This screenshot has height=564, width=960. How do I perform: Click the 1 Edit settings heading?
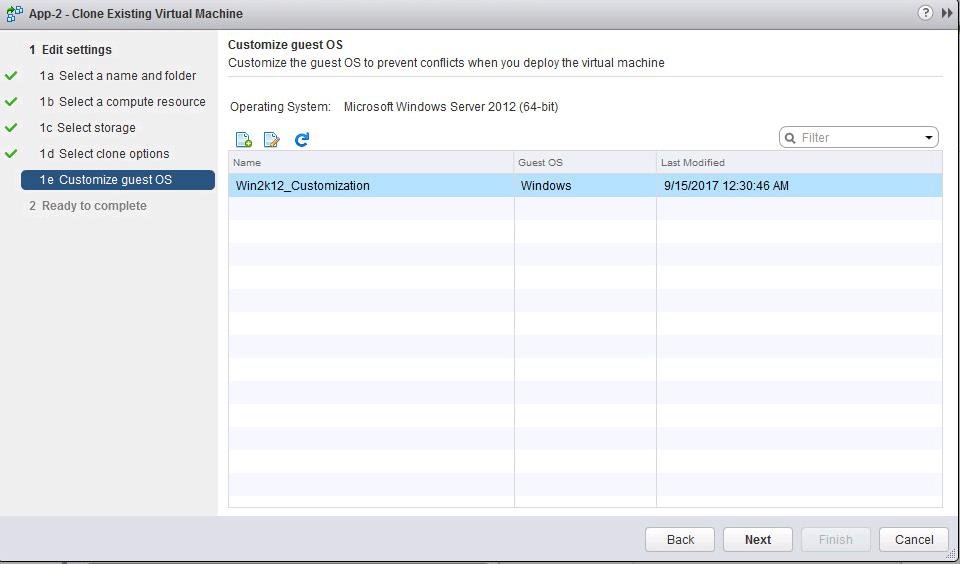coord(70,50)
